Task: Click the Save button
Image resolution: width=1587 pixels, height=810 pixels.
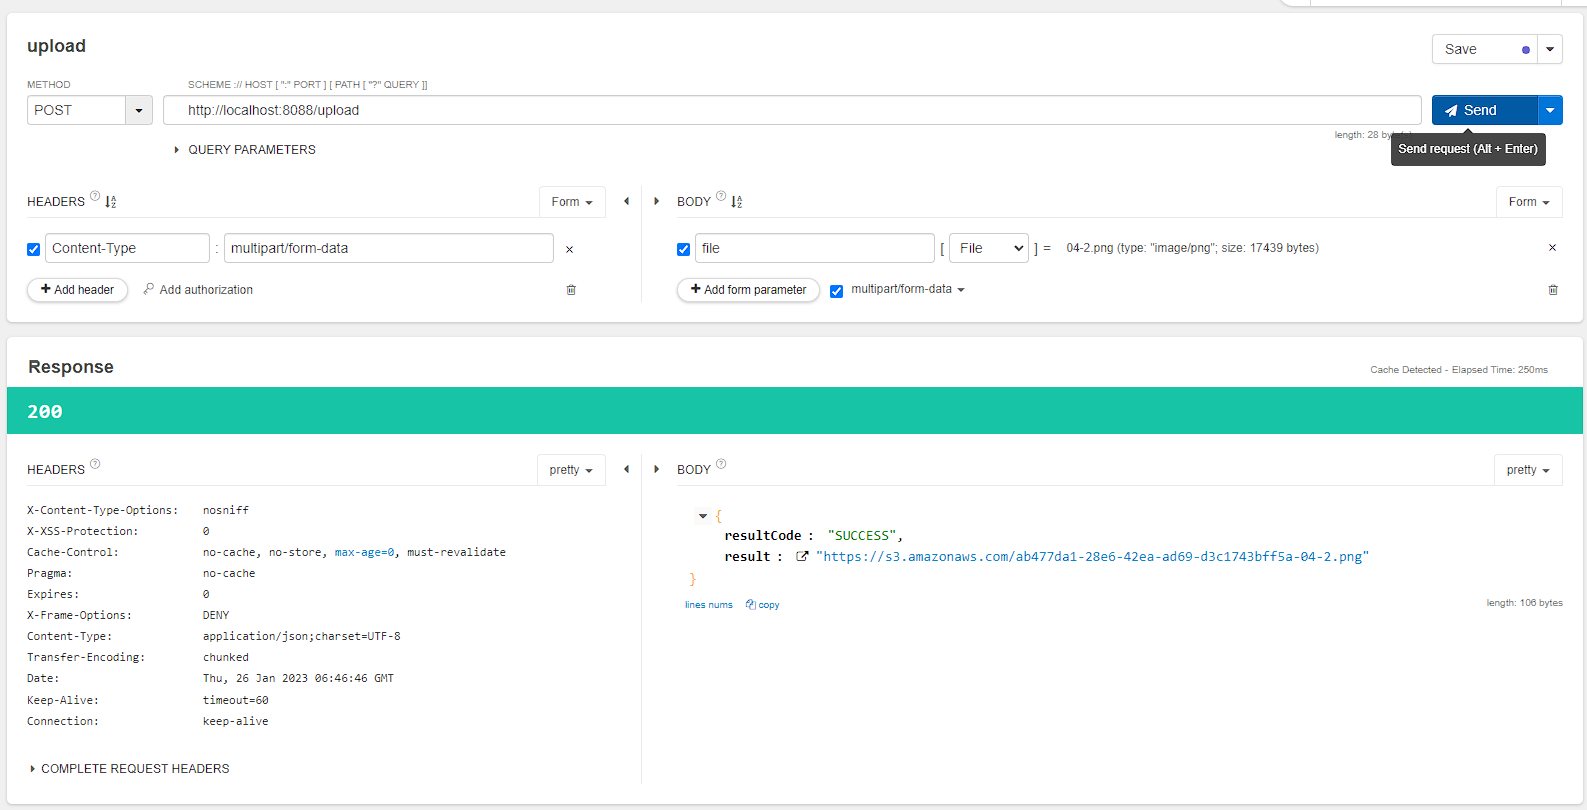Action: [x=1485, y=49]
